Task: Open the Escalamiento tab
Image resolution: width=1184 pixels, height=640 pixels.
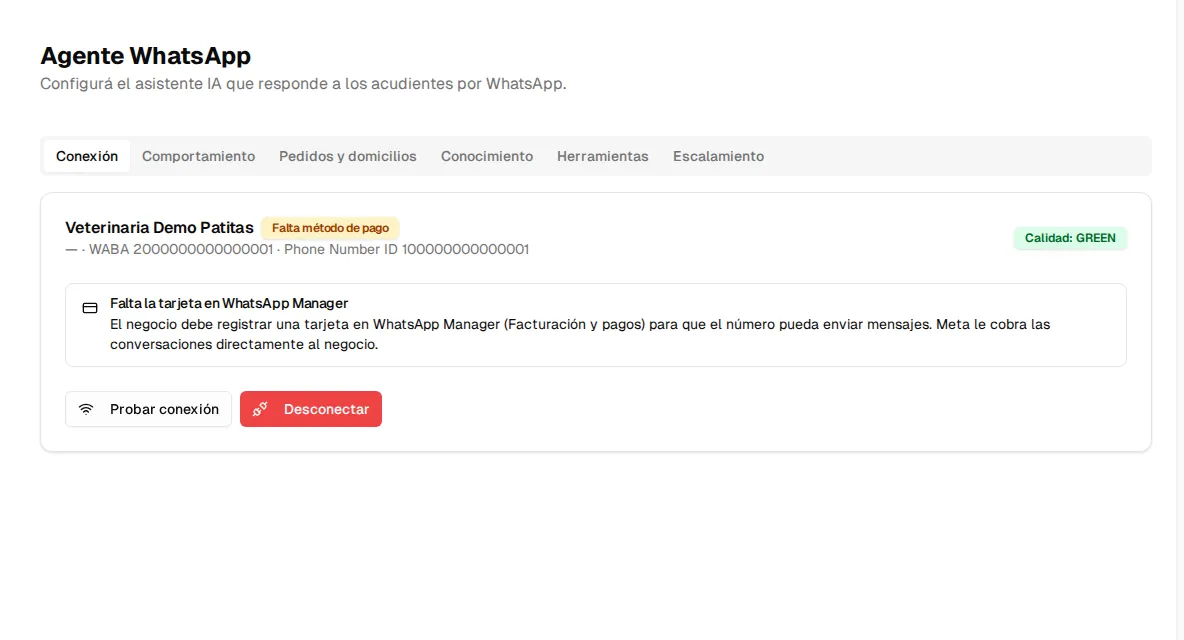Action: (718, 156)
